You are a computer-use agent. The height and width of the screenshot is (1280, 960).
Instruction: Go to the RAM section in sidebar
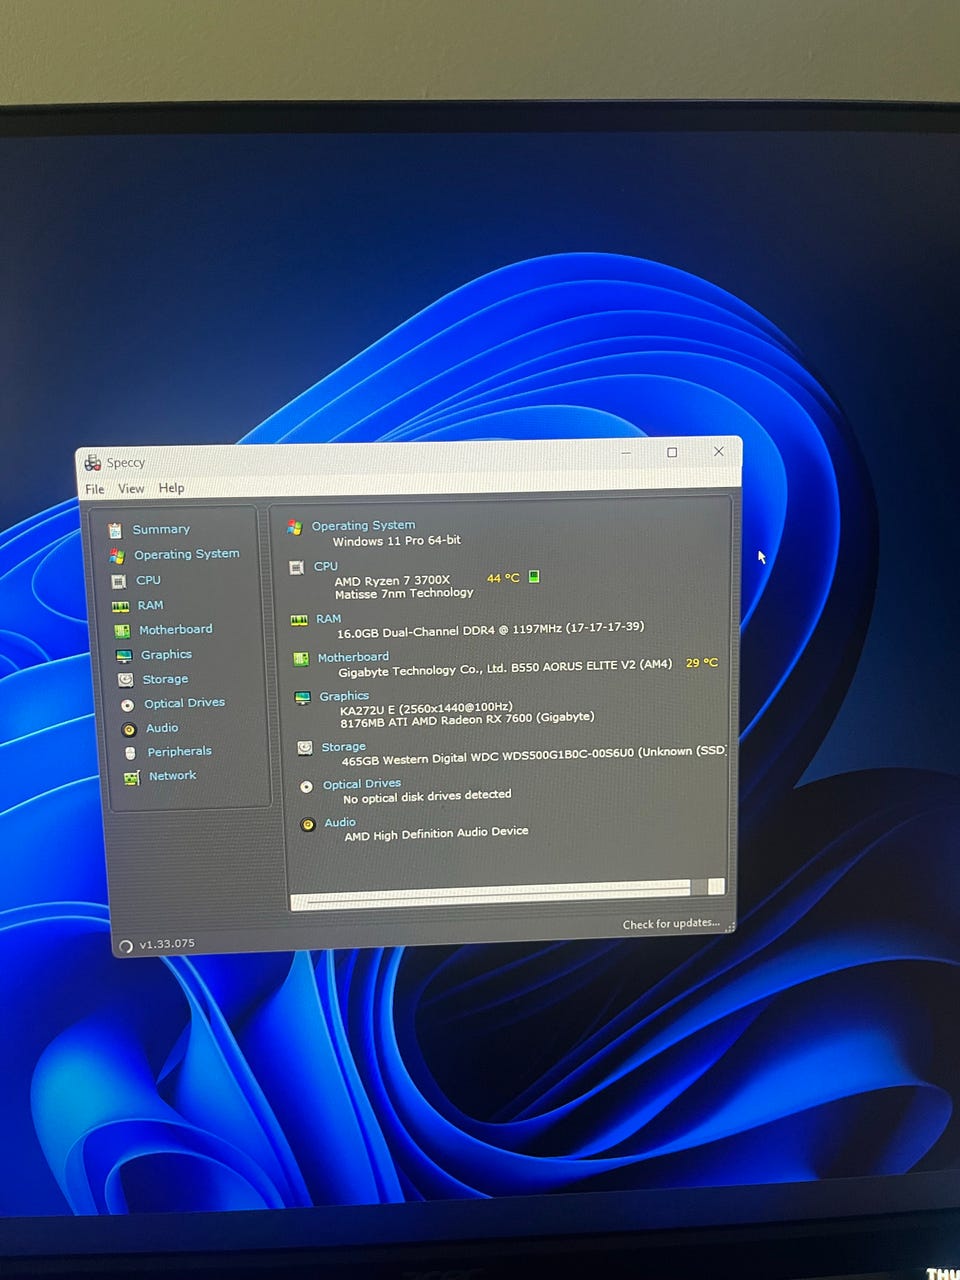(150, 605)
